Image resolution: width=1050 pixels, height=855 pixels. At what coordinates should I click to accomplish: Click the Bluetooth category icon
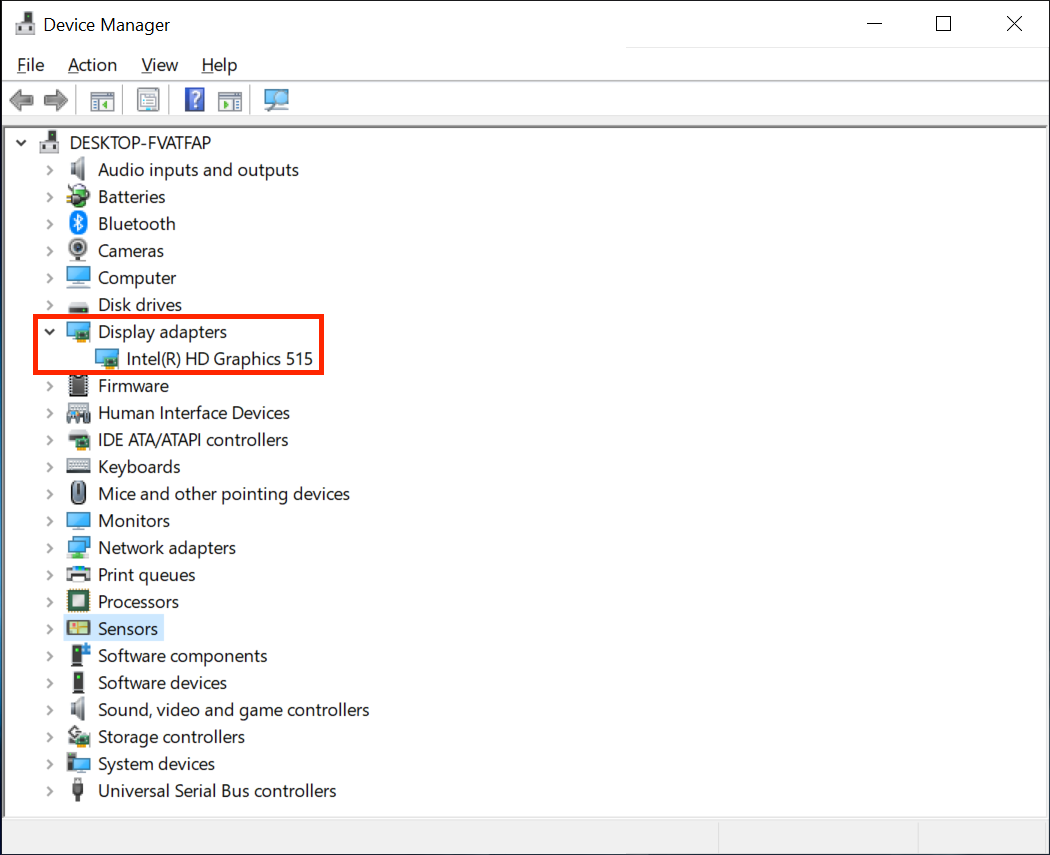click(78, 224)
